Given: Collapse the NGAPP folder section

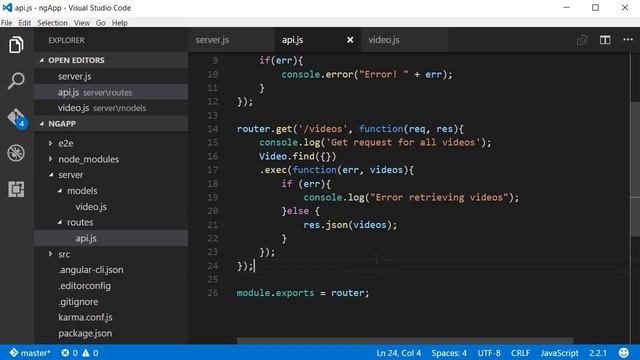Looking at the screenshot, I should (x=42, y=123).
